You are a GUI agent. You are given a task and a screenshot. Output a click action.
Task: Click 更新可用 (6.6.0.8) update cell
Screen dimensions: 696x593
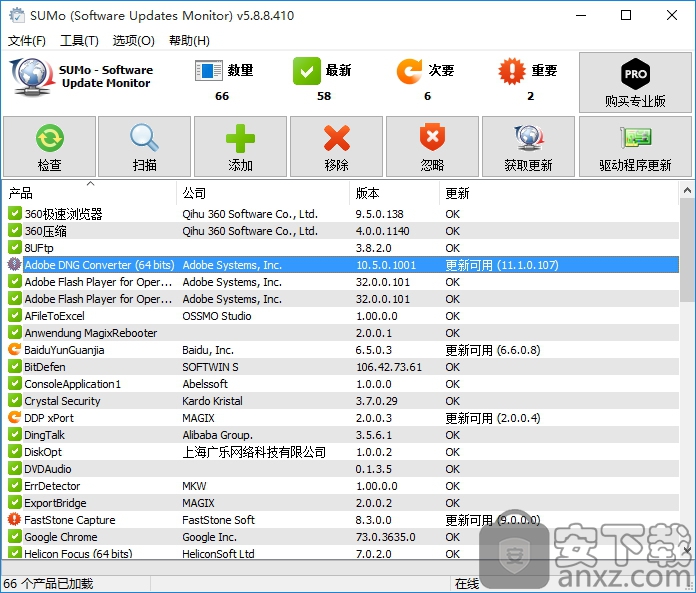[493, 350]
